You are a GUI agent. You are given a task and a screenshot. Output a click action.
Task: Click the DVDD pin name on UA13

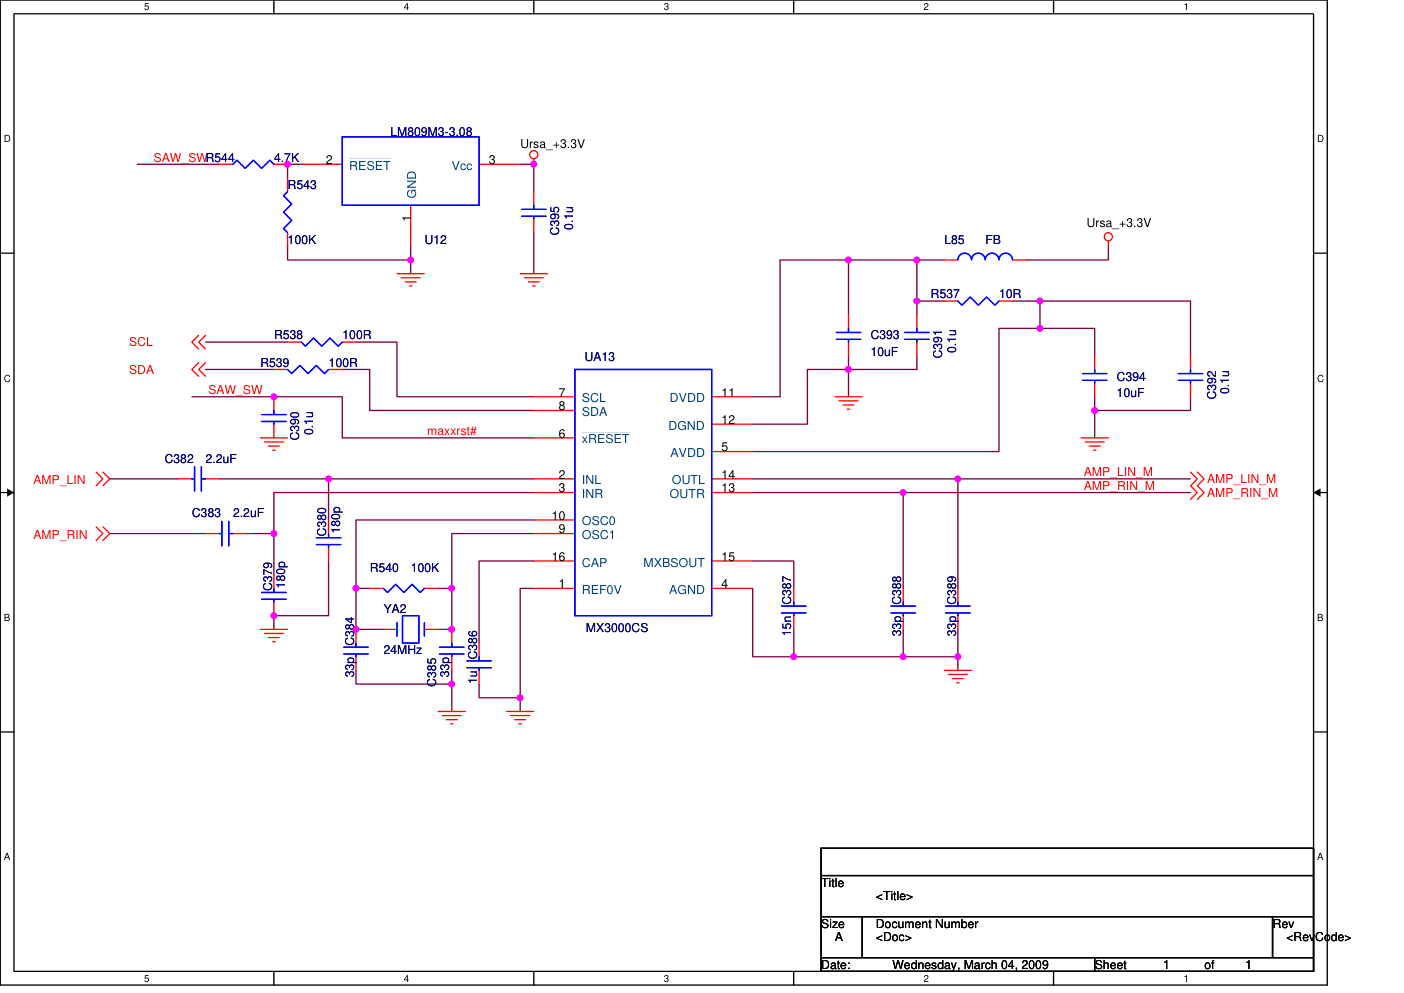(x=687, y=398)
